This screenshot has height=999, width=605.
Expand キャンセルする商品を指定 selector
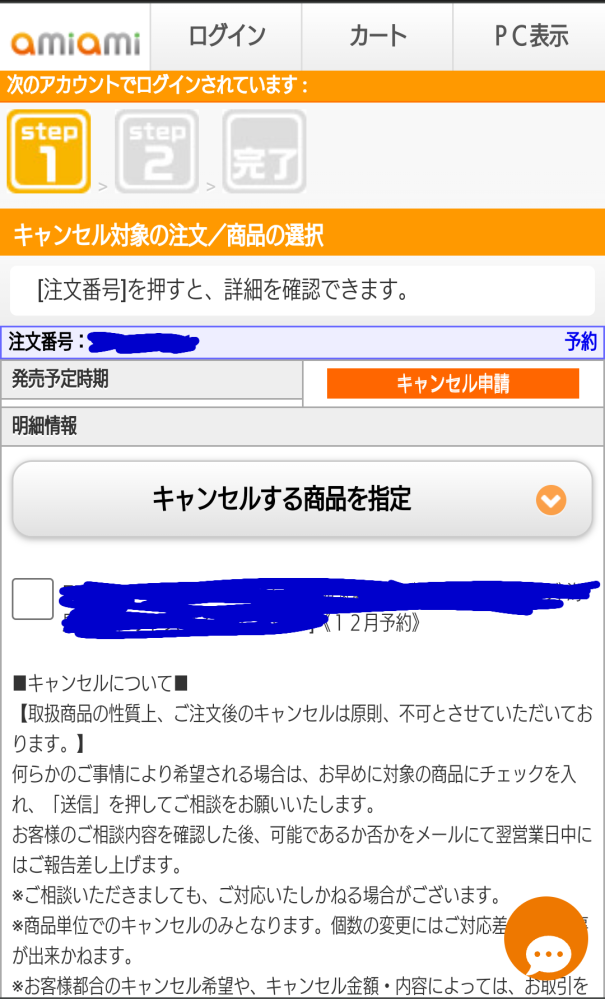pyautogui.click(x=302, y=499)
